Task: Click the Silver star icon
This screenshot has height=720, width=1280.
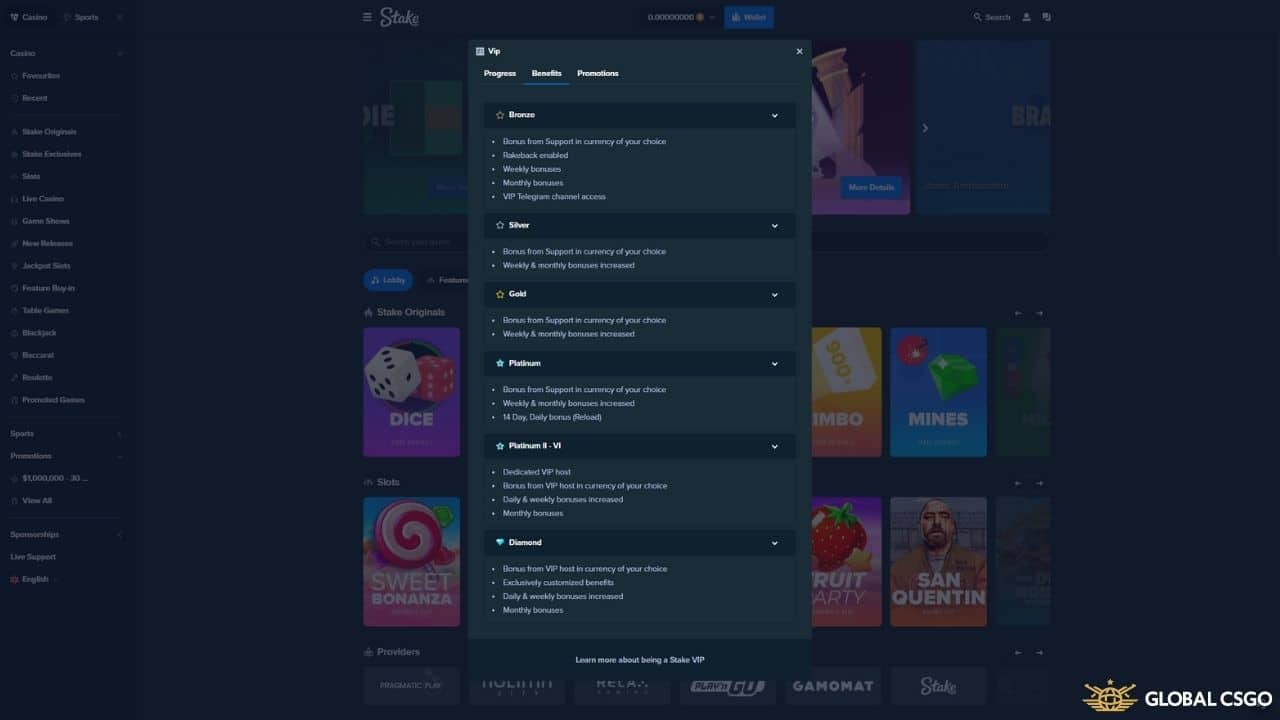Action: [500, 225]
